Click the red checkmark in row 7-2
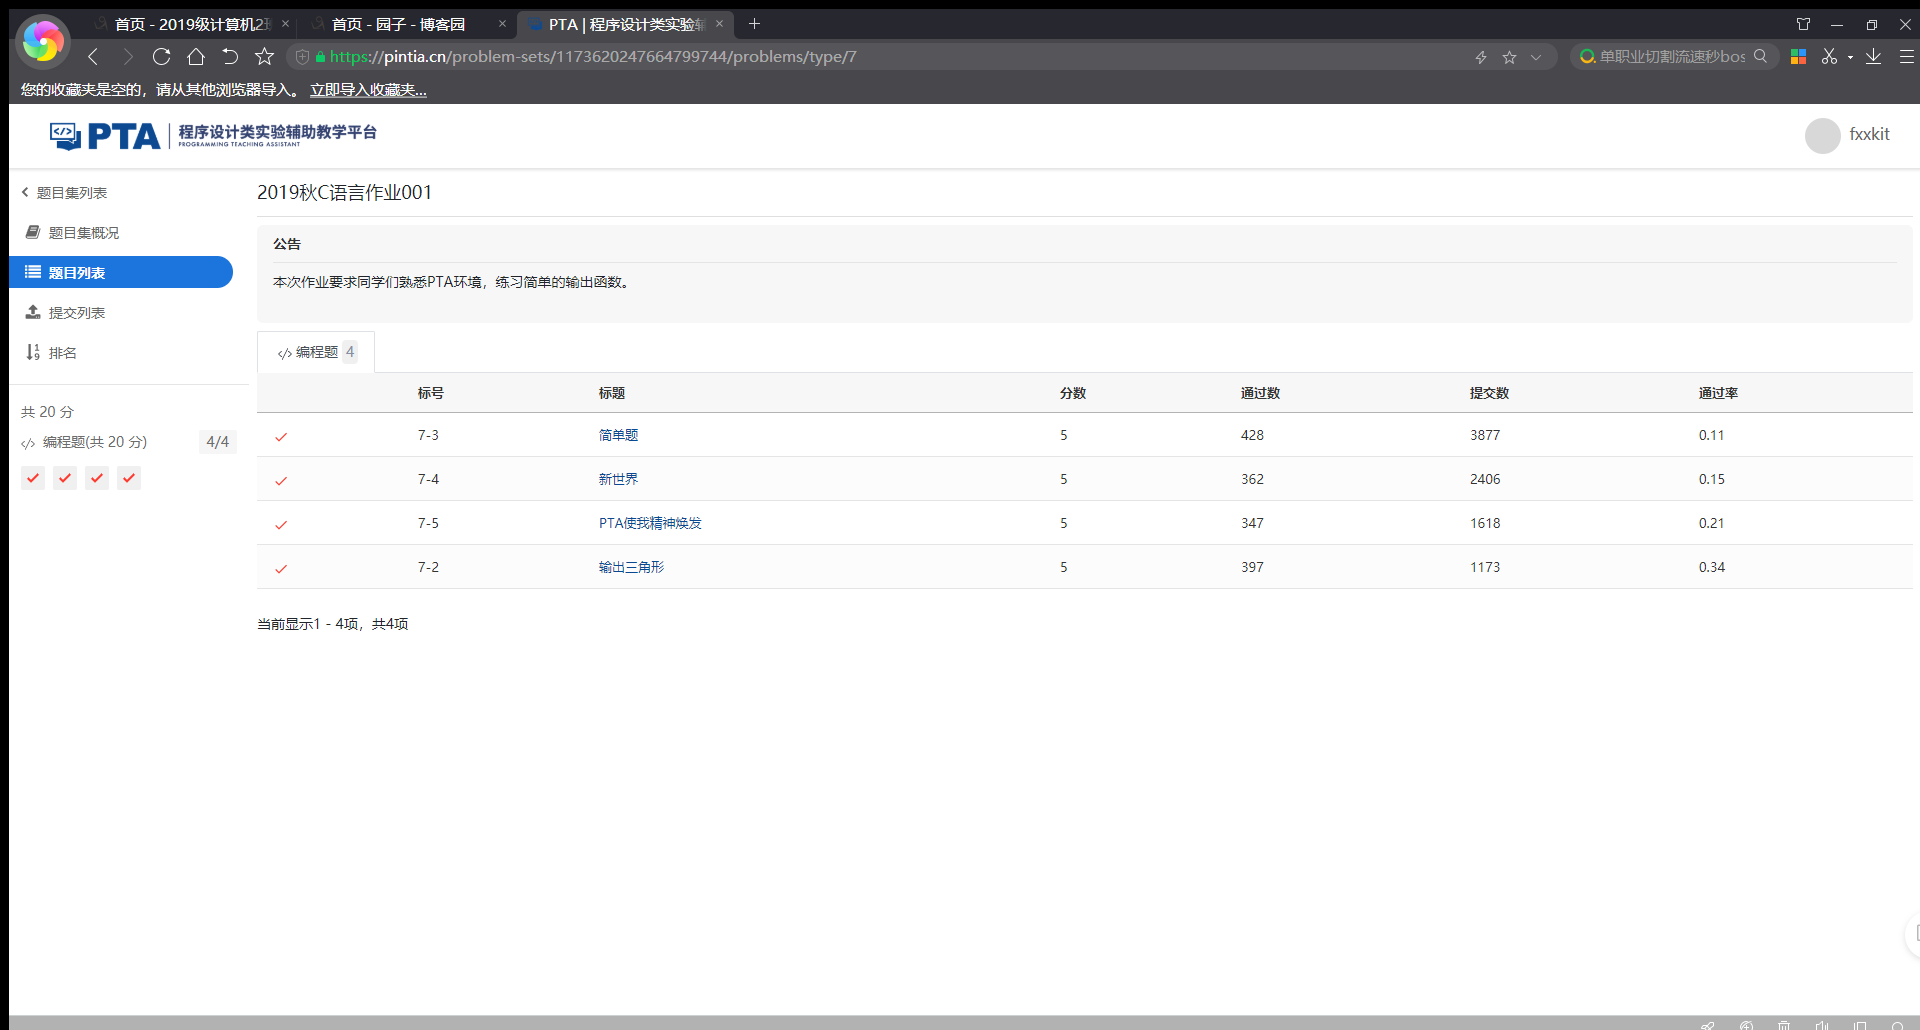Image resolution: width=1920 pixels, height=1030 pixels. 281,569
